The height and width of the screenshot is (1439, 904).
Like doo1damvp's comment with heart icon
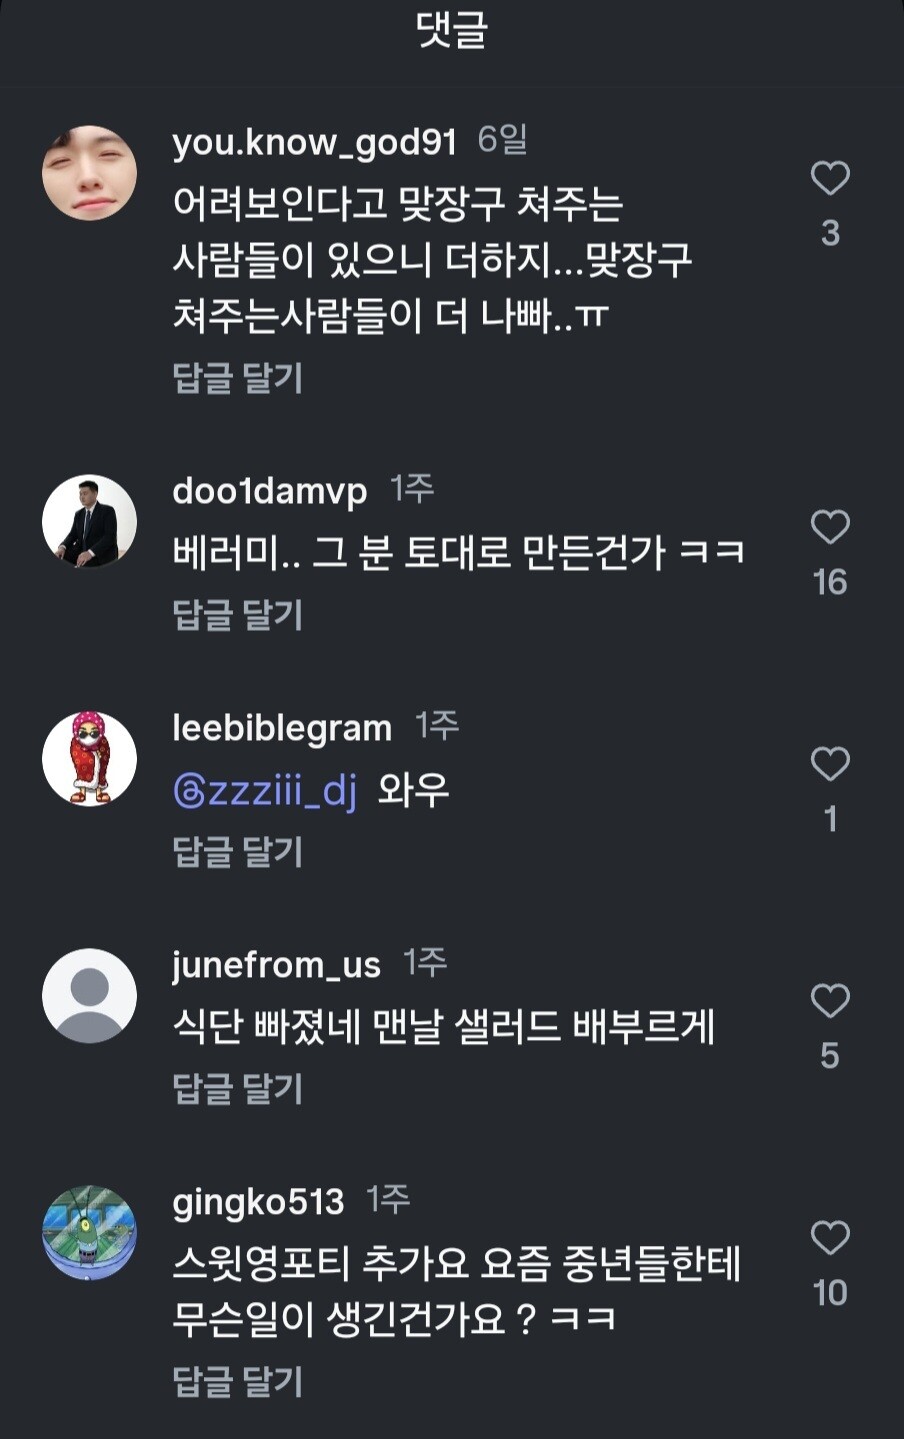829,527
